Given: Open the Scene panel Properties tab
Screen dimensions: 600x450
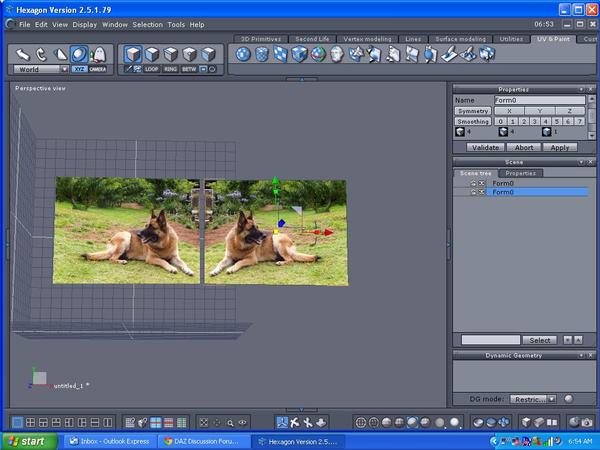Looking at the screenshot, I should pos(520,173).
